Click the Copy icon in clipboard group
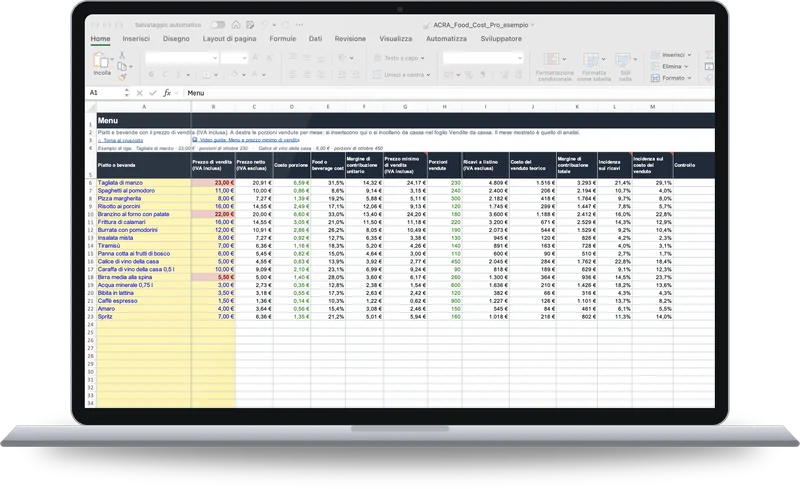The height and width of the screenshot is (489, 800). pos(121,66)
